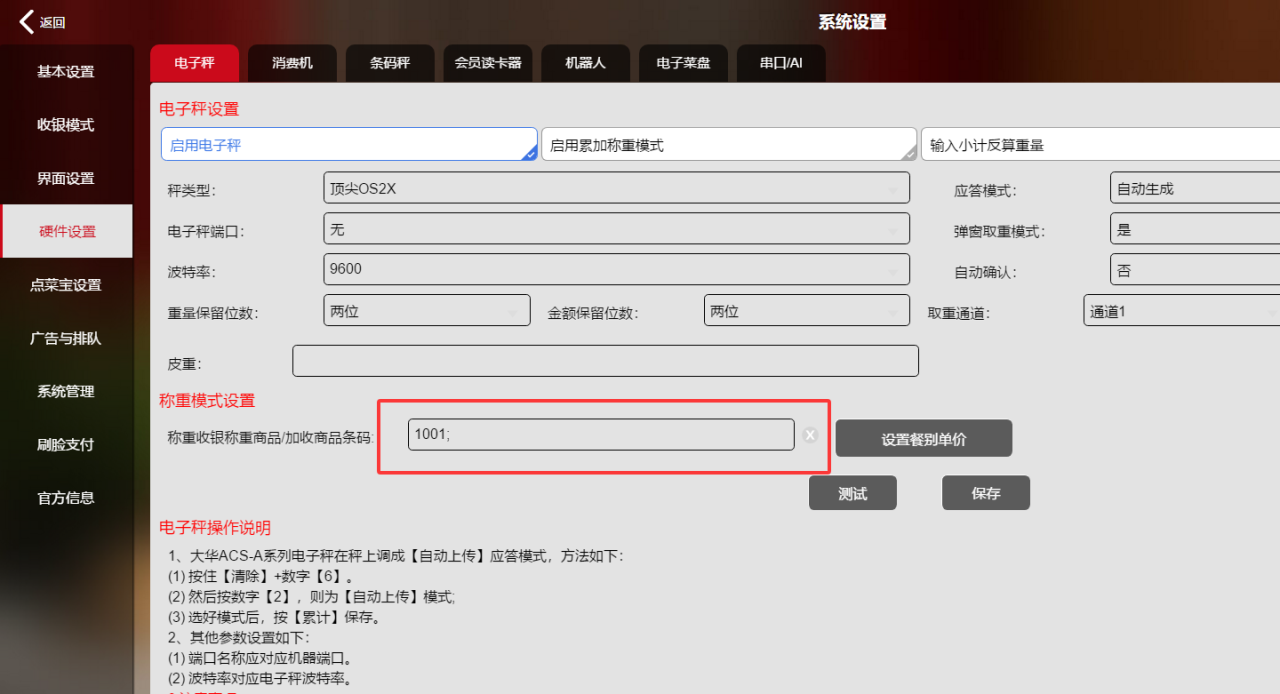Select 刷脸支付 in the sidebar
The height and width of the screenshot is (694, 1280).
[66, 445]
